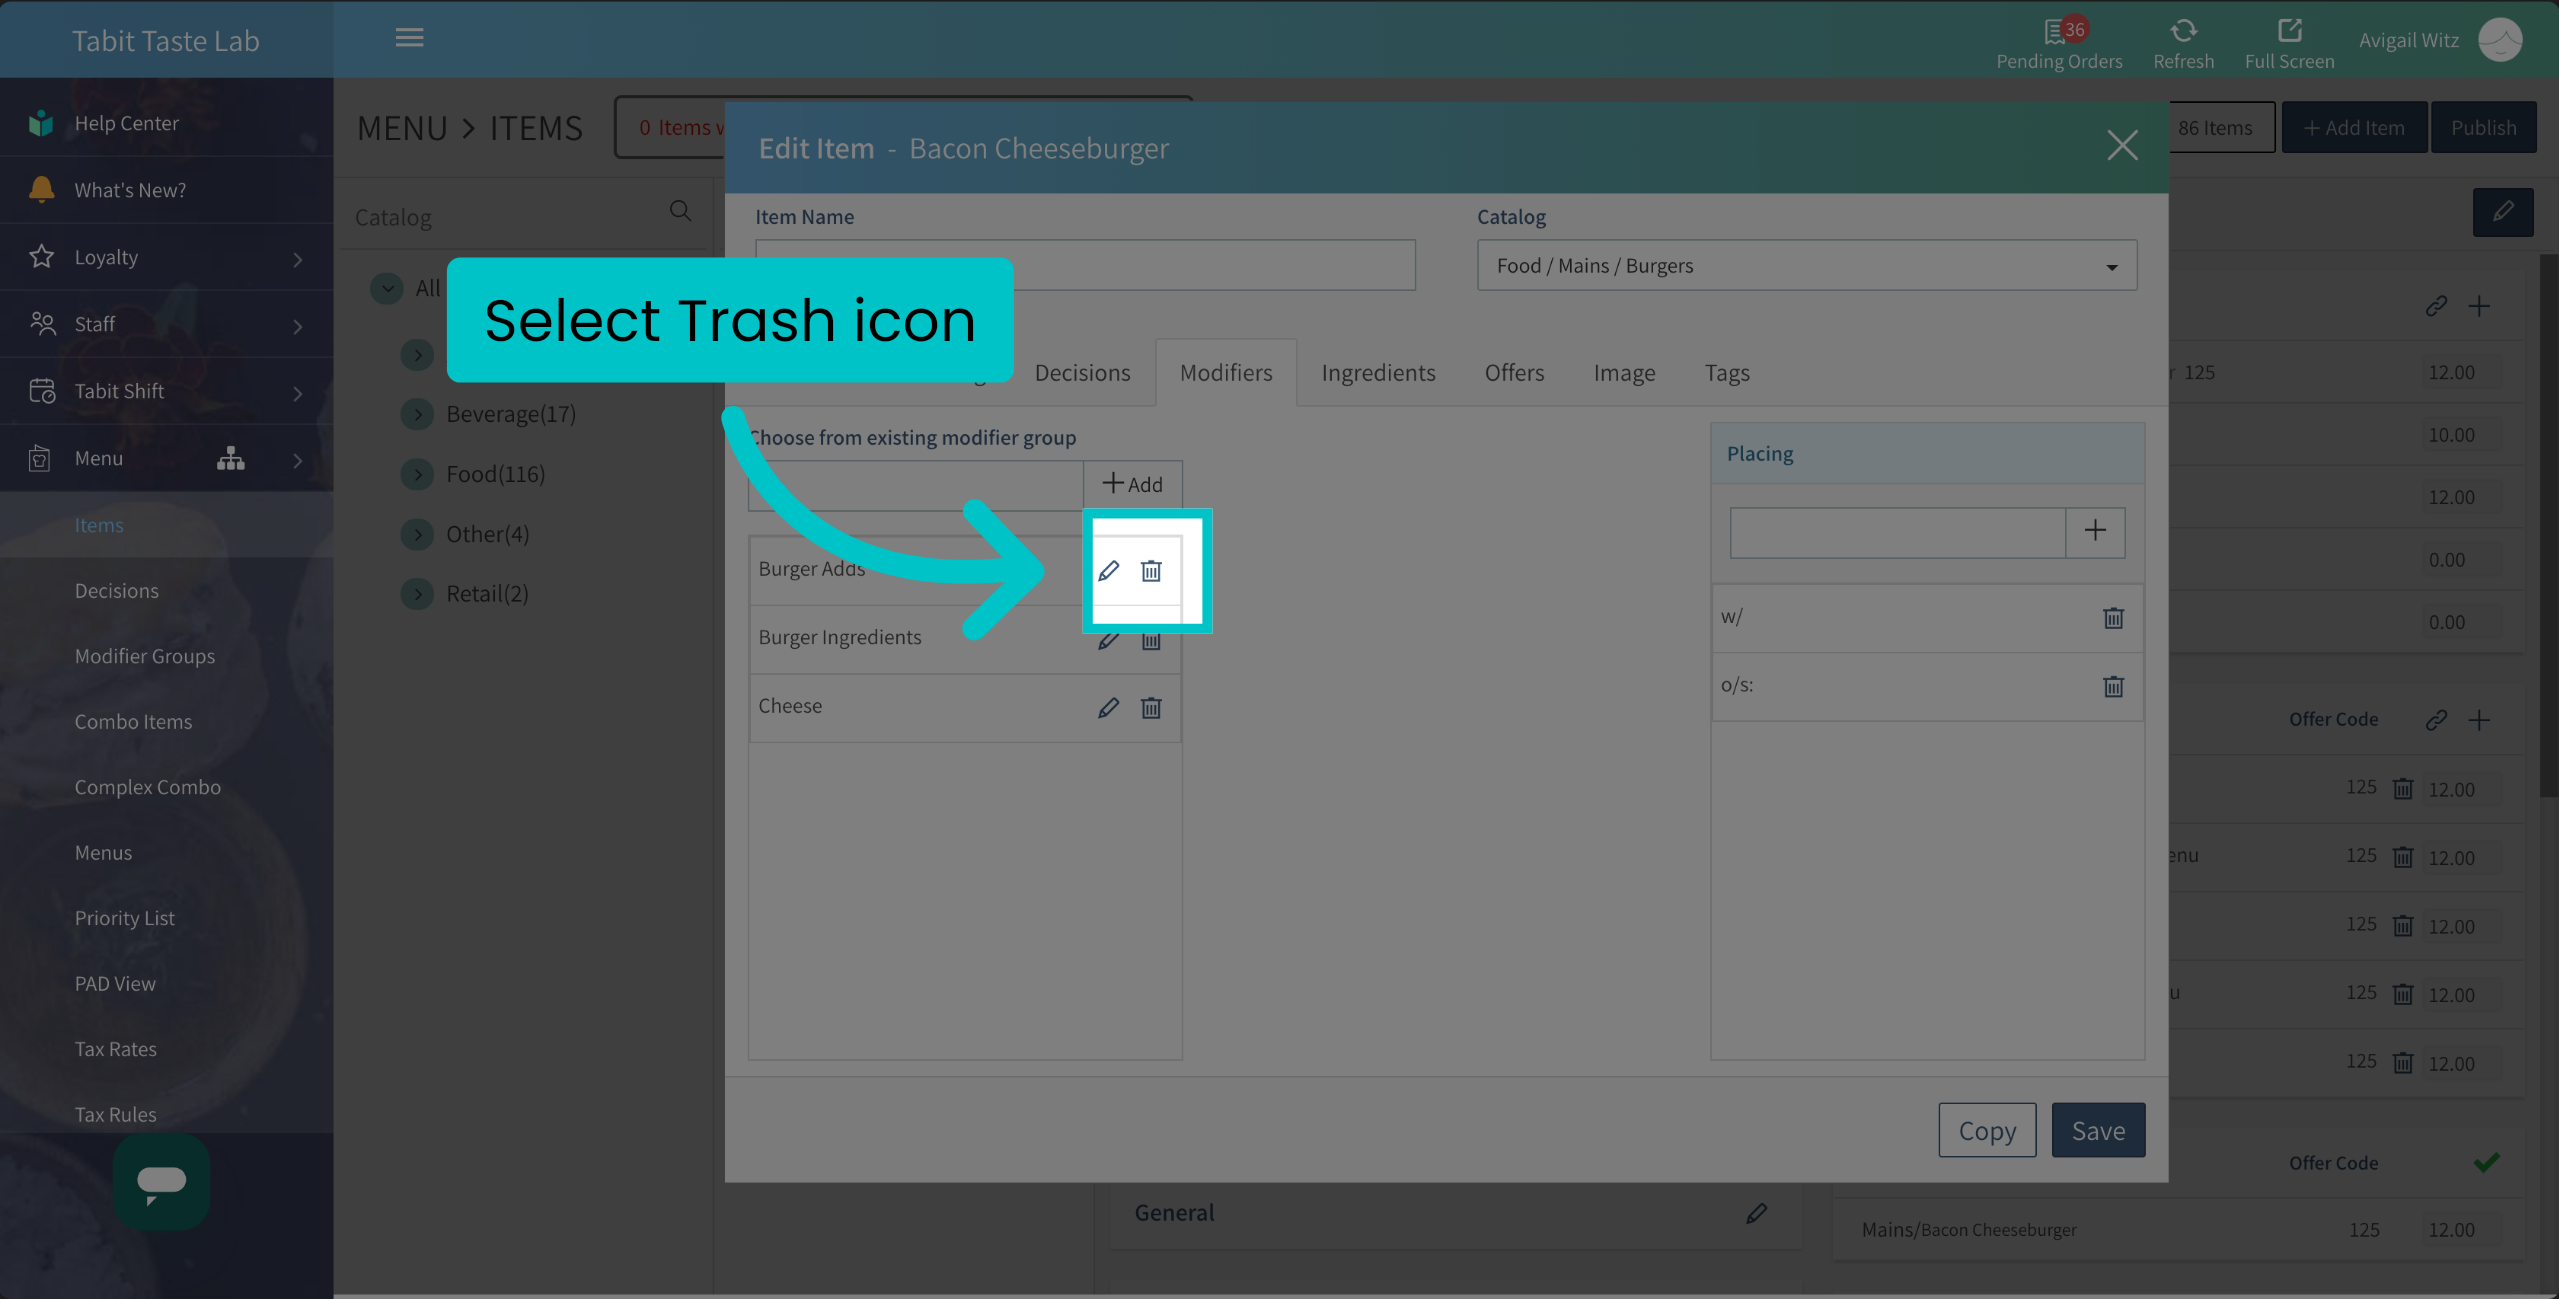Screen dimensions: 2559x1299
Task: Click the Item Name input field
Action: (x=1085, y=265)
